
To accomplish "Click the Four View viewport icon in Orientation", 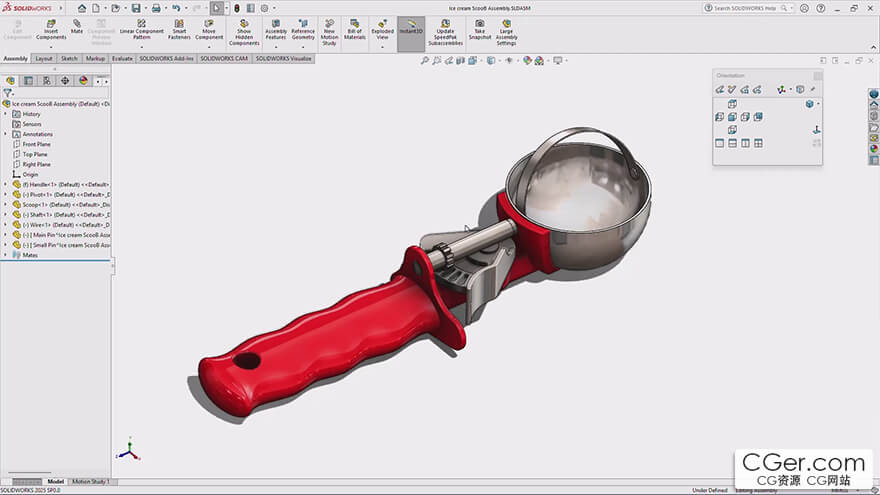I will point(758,143).
